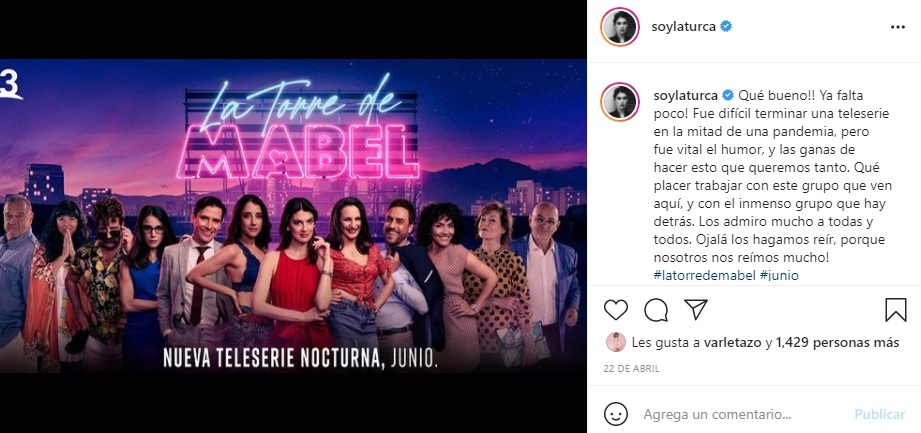
Task: Click the verified badge in header
Action: pyautogui.click(x=726, y=26)
